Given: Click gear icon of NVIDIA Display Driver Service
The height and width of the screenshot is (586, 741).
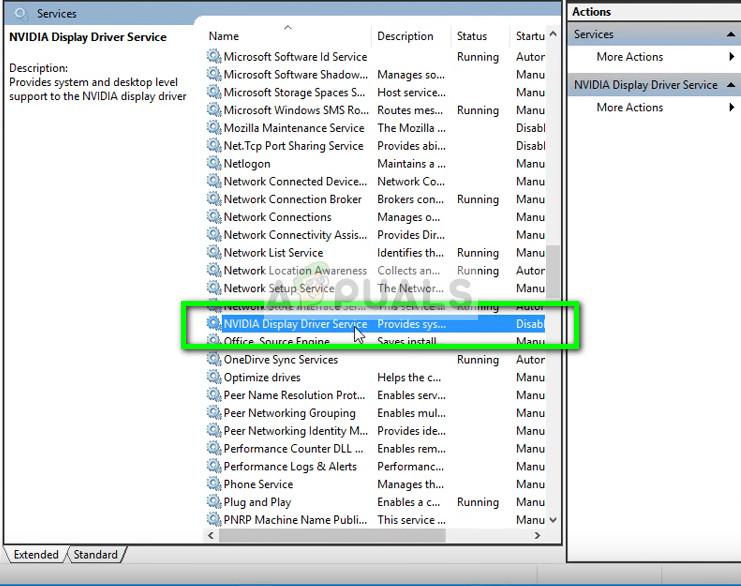Looking at the screenshot, I should [x=214, y=323].
